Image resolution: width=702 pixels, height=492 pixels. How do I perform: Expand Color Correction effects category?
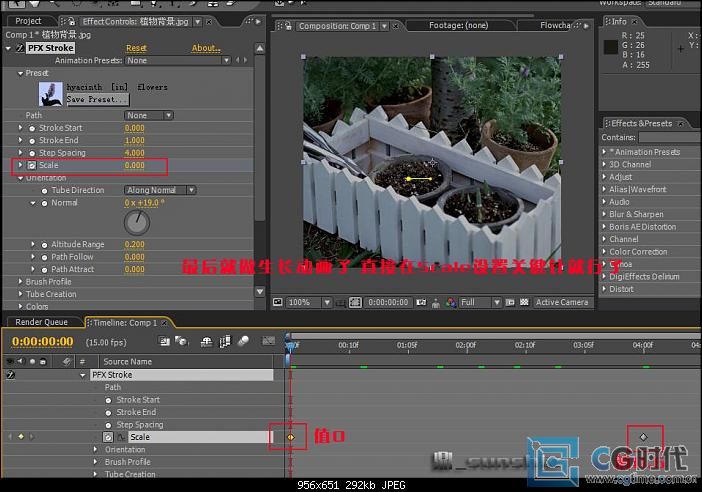604,252
